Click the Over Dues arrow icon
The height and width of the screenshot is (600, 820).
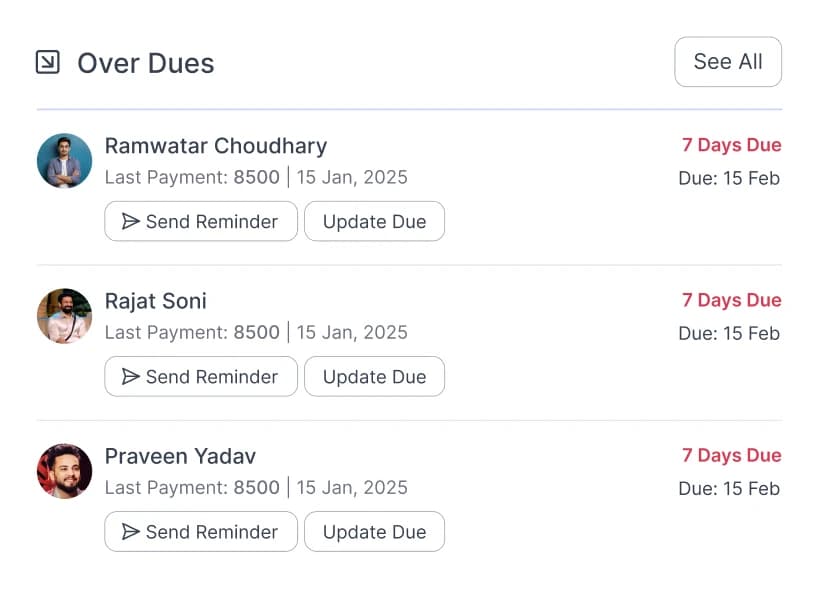click(x=47, y=62)
